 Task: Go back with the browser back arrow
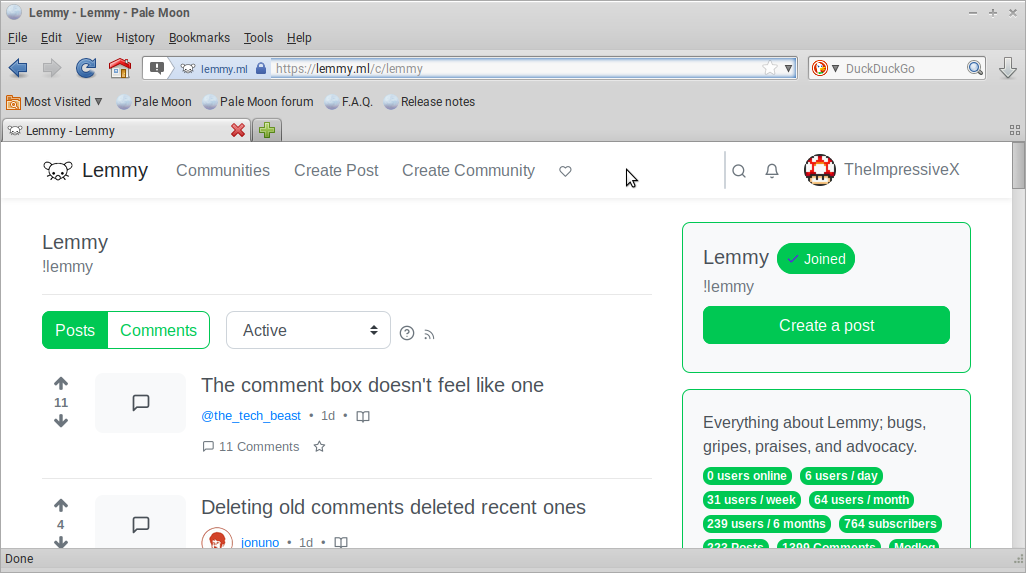18,68
